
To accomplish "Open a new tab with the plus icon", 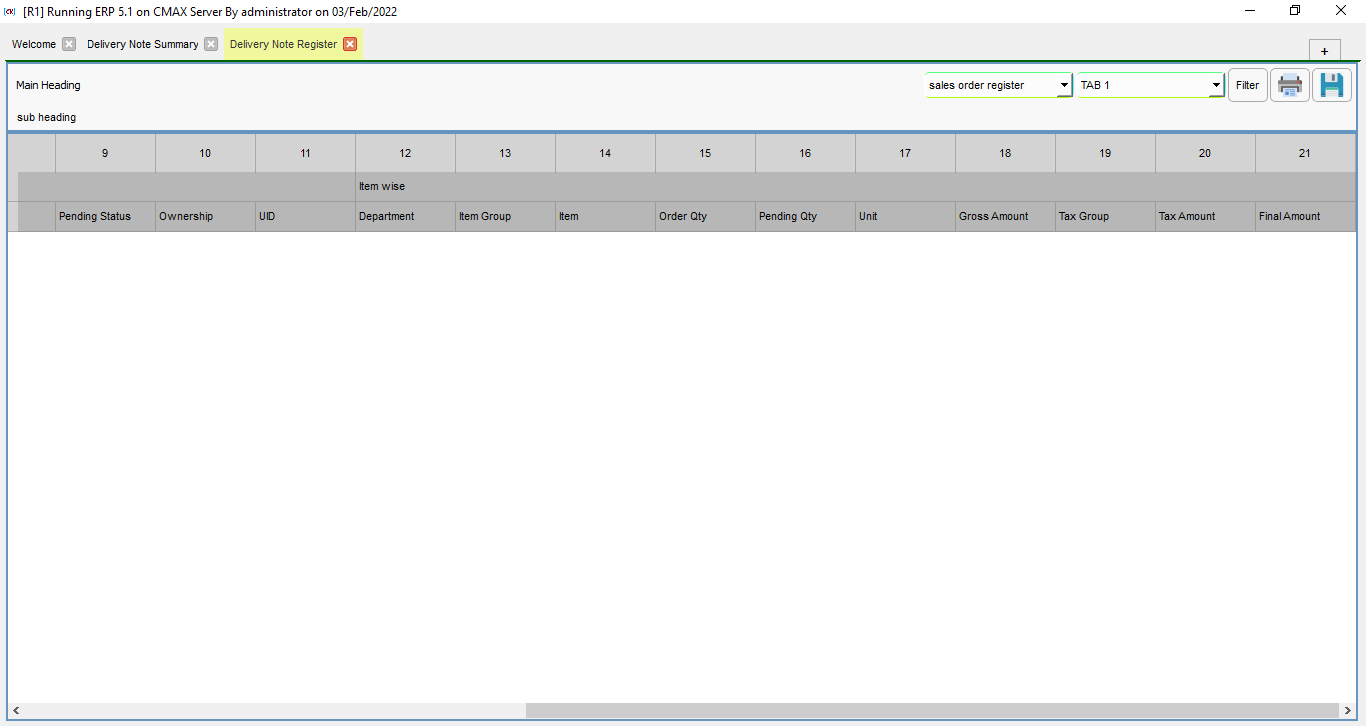I will point(1324,50).
